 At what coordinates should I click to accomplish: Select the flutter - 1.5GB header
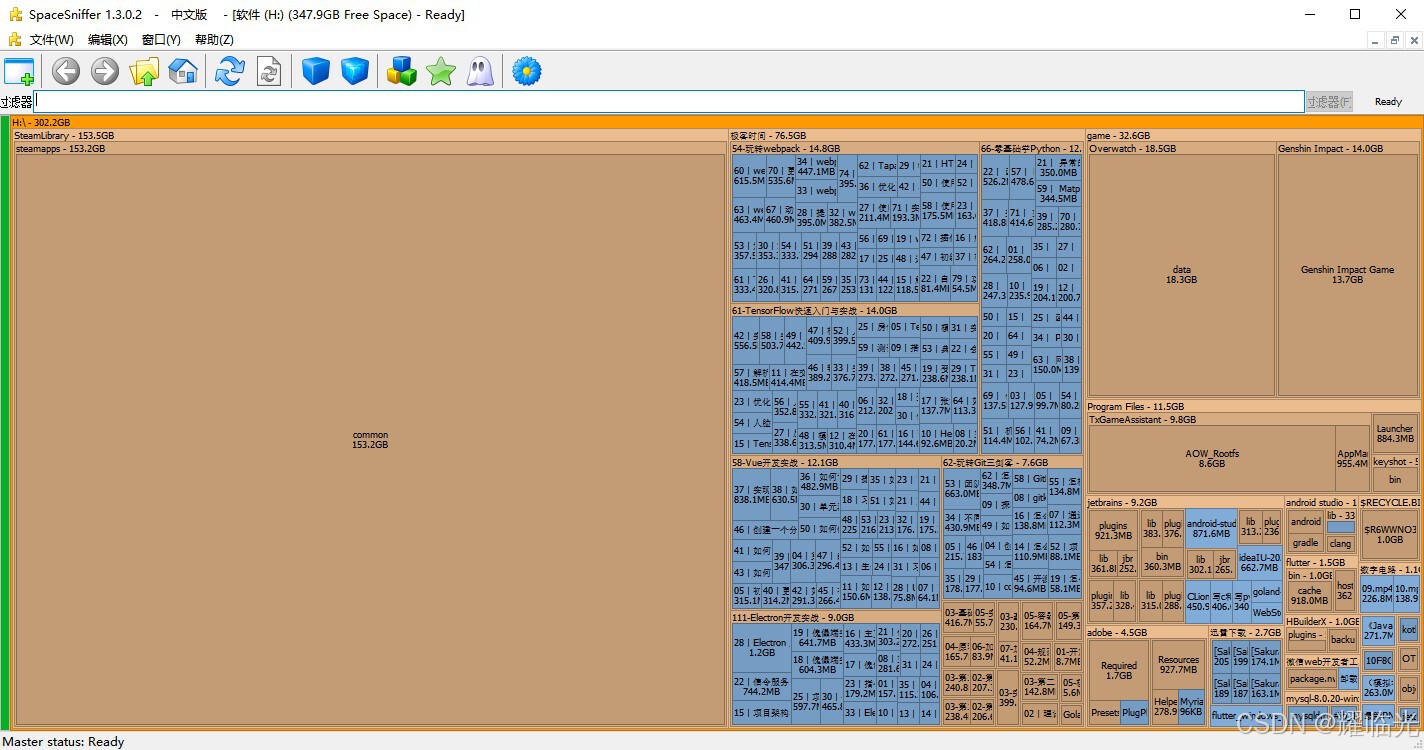pyautogui.click(x=1322, y=563)
